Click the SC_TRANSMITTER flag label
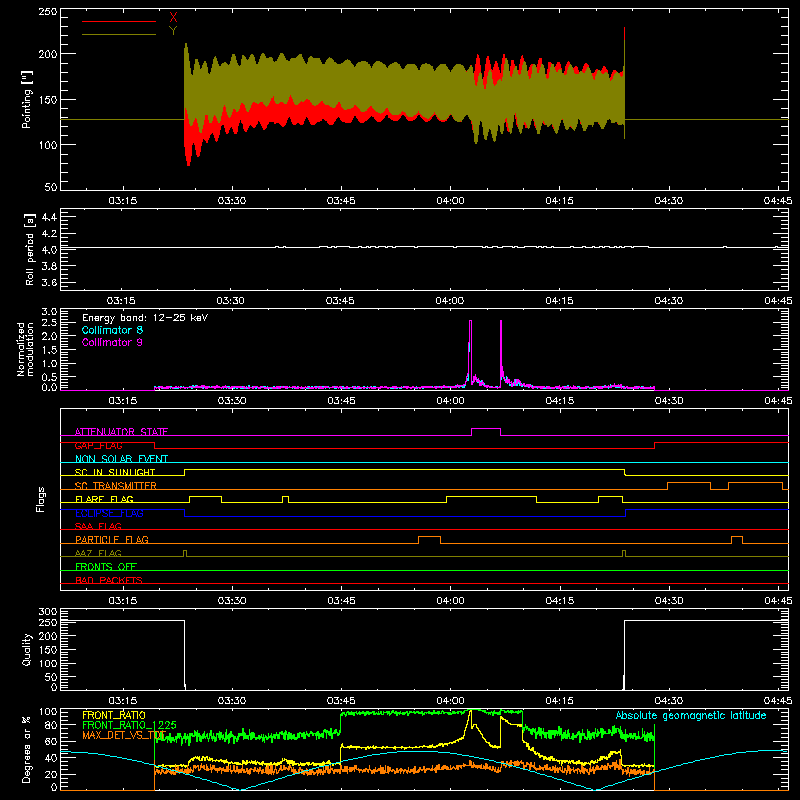This screenshot has width=800, height=800. [115, 486]
